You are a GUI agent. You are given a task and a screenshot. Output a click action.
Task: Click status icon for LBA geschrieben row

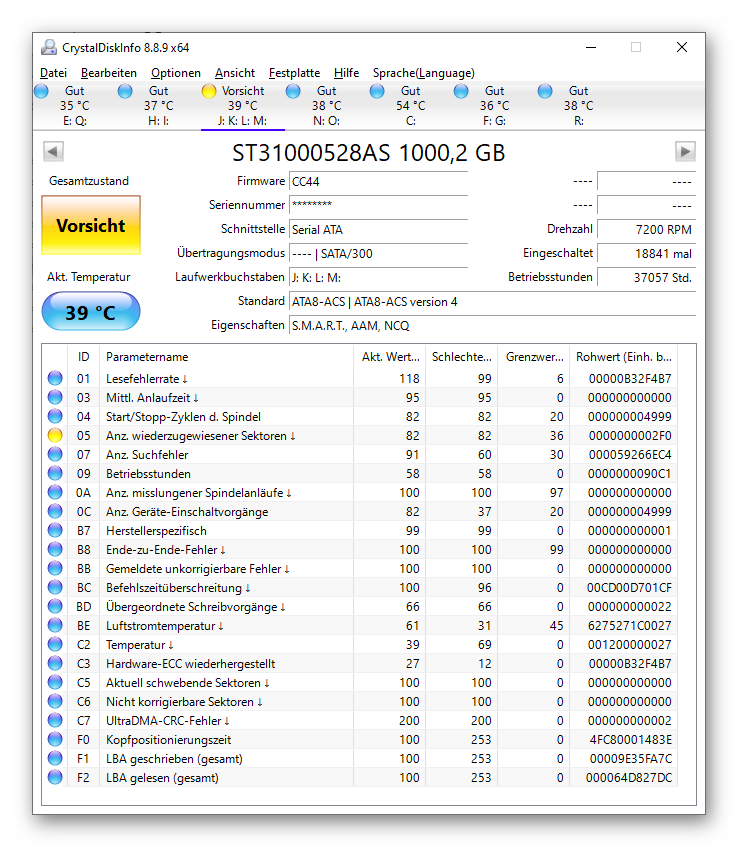pyautogui.click(x=55, y=758)
